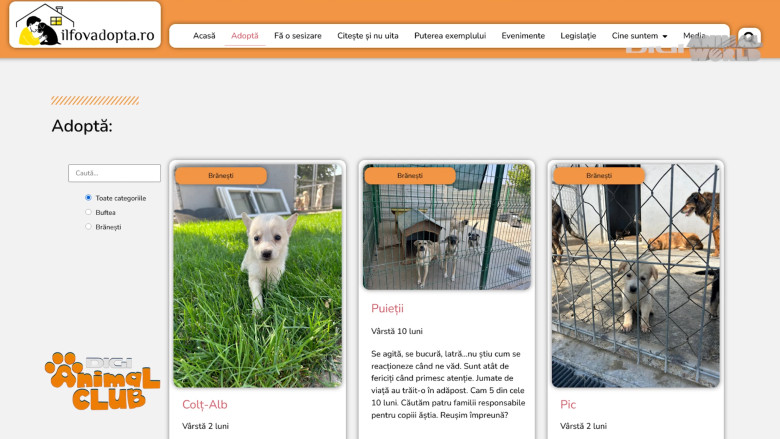This screenshot has height=439, width=780.
Task: Open the search magnifier icon
Action: 749,37
